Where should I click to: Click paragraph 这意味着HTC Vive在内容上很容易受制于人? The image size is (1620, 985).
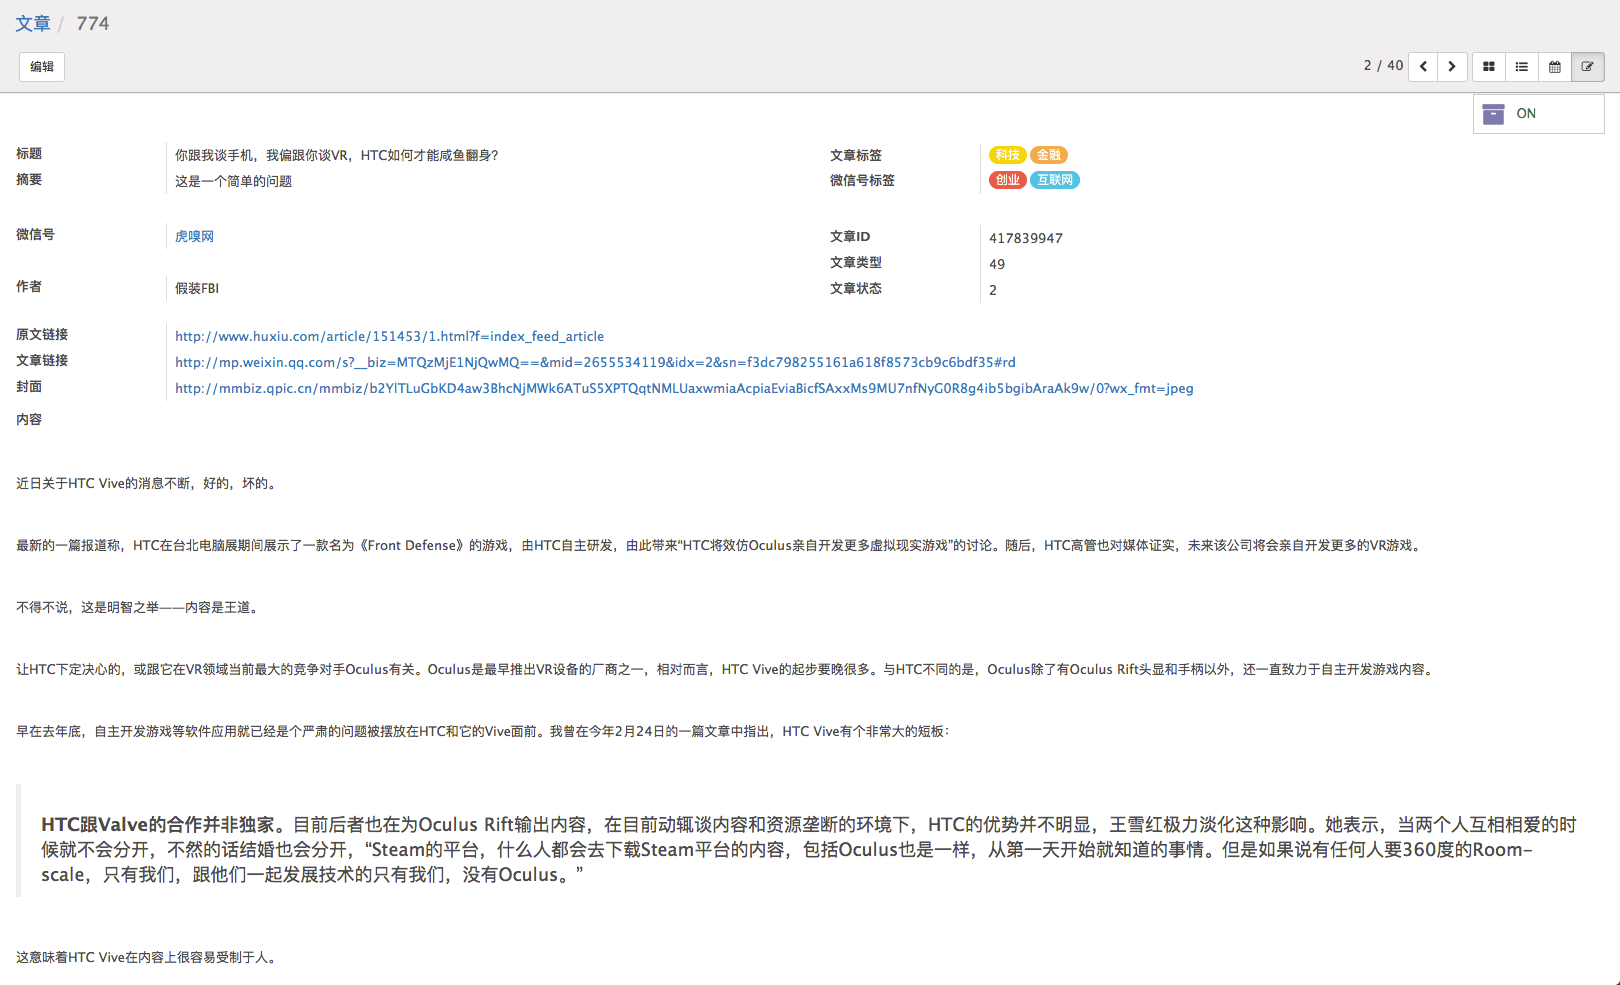148,957
